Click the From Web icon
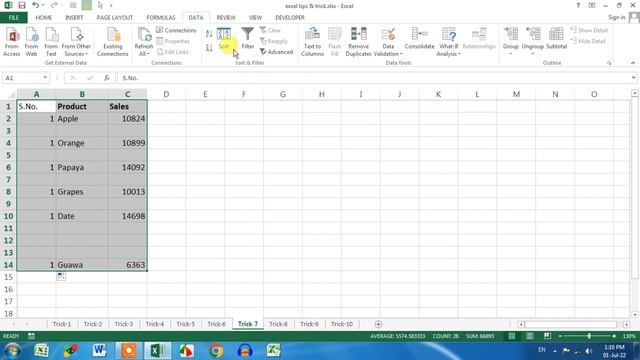This screenshot has height=360, width=640. [31, 42]
